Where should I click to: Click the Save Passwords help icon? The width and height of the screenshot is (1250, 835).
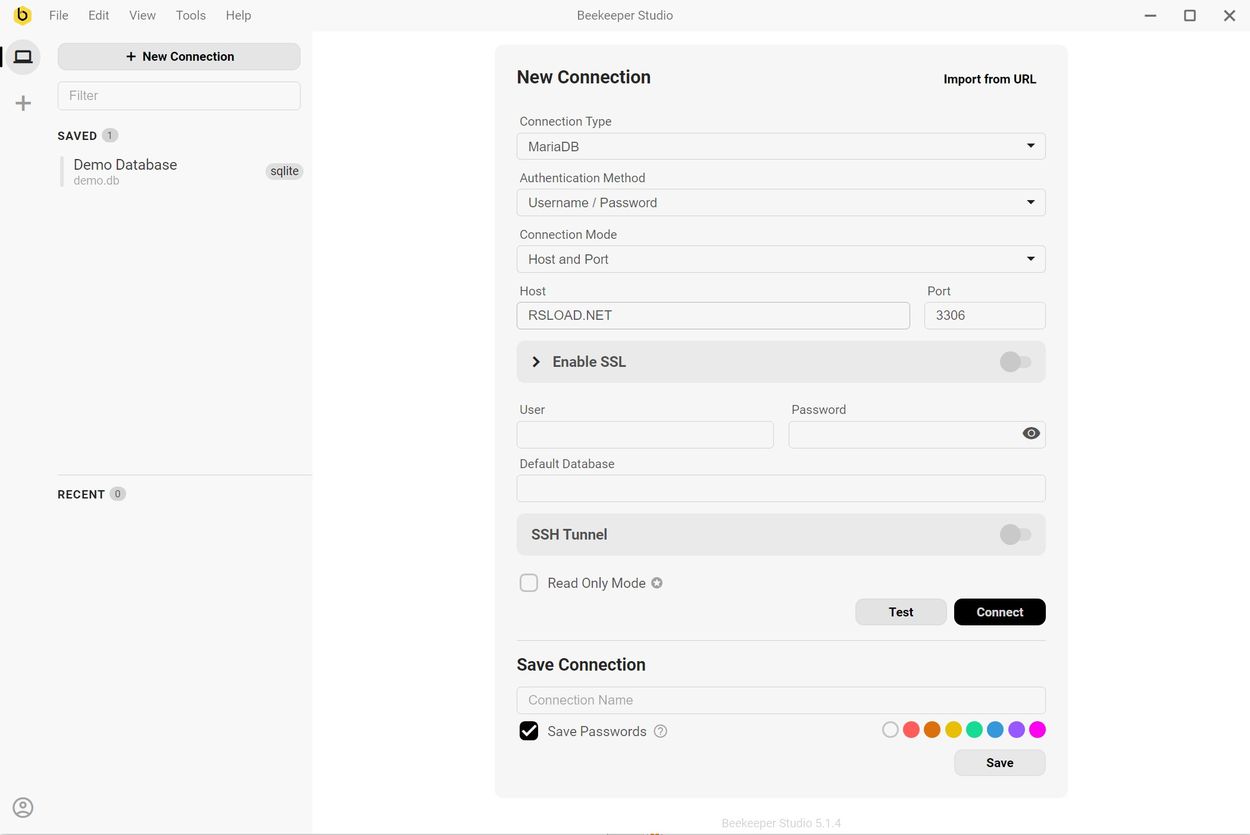660,731
